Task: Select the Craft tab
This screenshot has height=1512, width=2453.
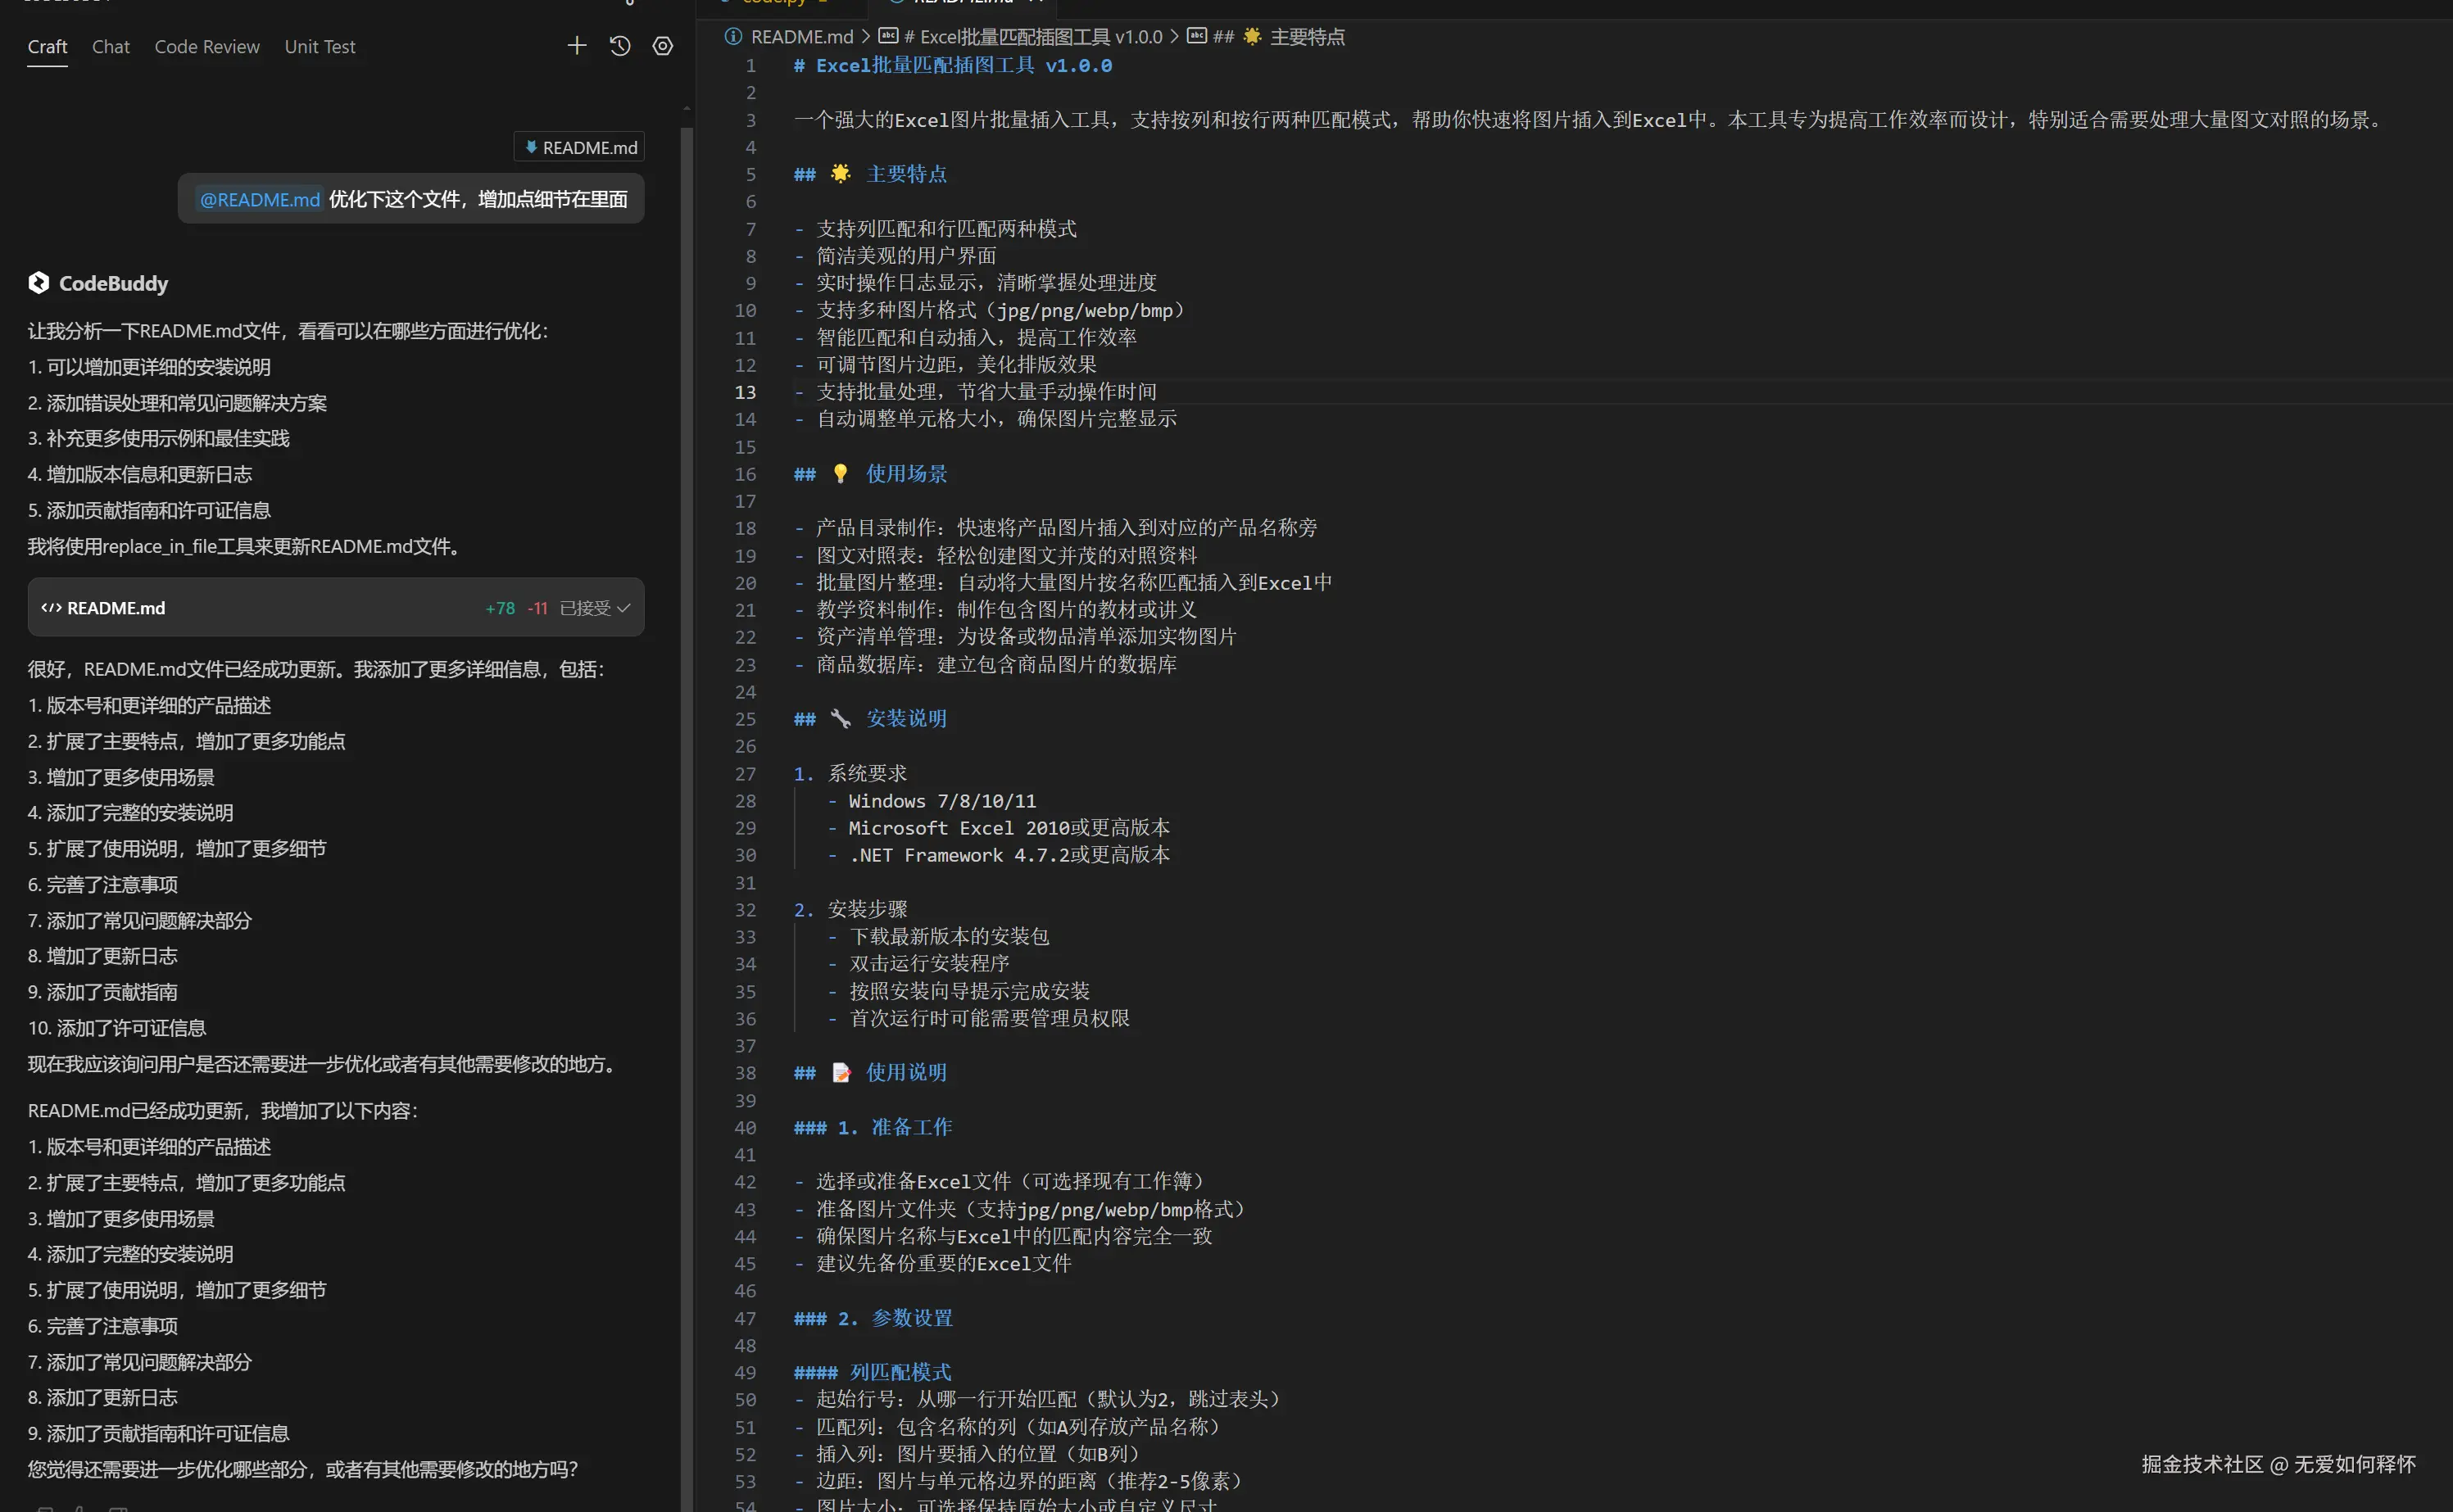Action: point(47,47)
